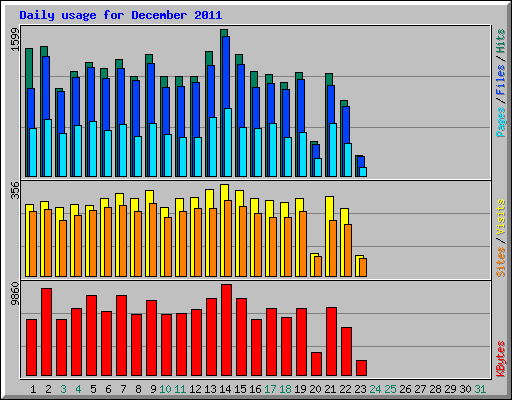The height and width of the screenshot is (400, 512).
Task: Click day label 13 on the axis
Action: tap(210, 389)
